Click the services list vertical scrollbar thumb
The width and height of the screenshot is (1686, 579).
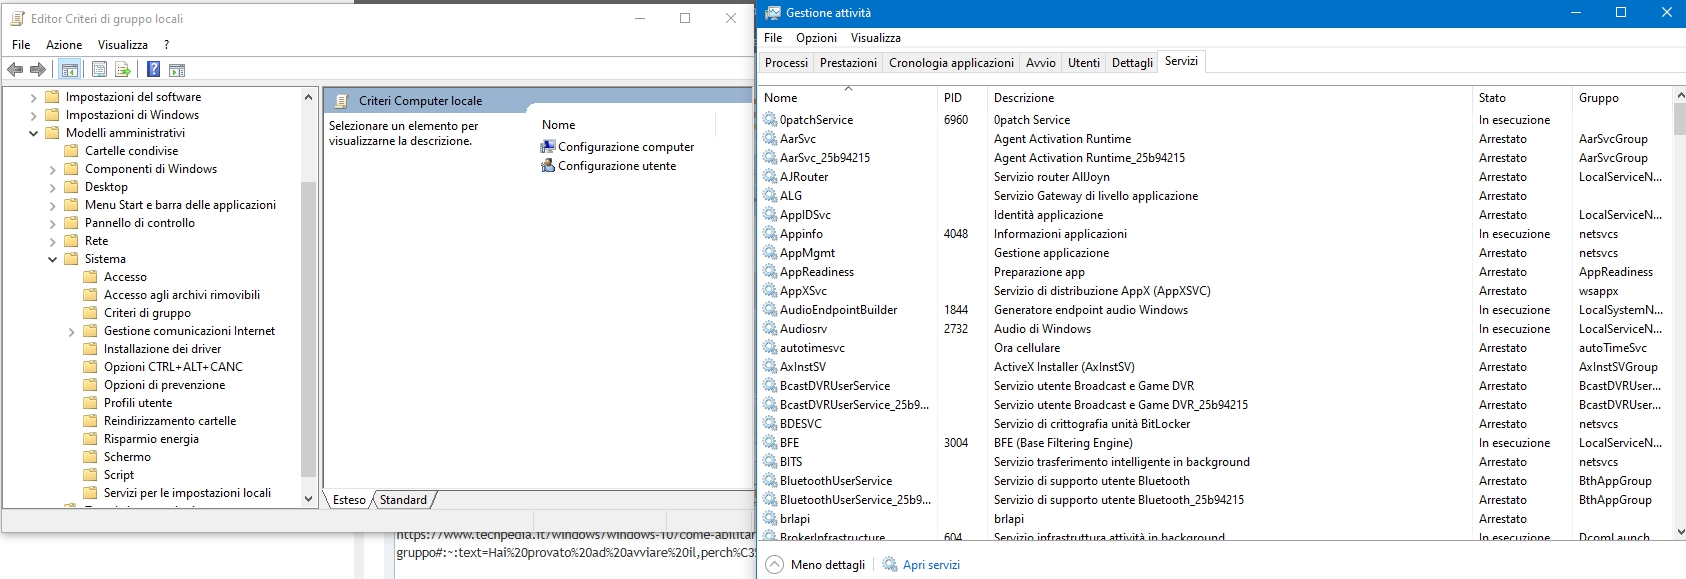(1678, 119)
